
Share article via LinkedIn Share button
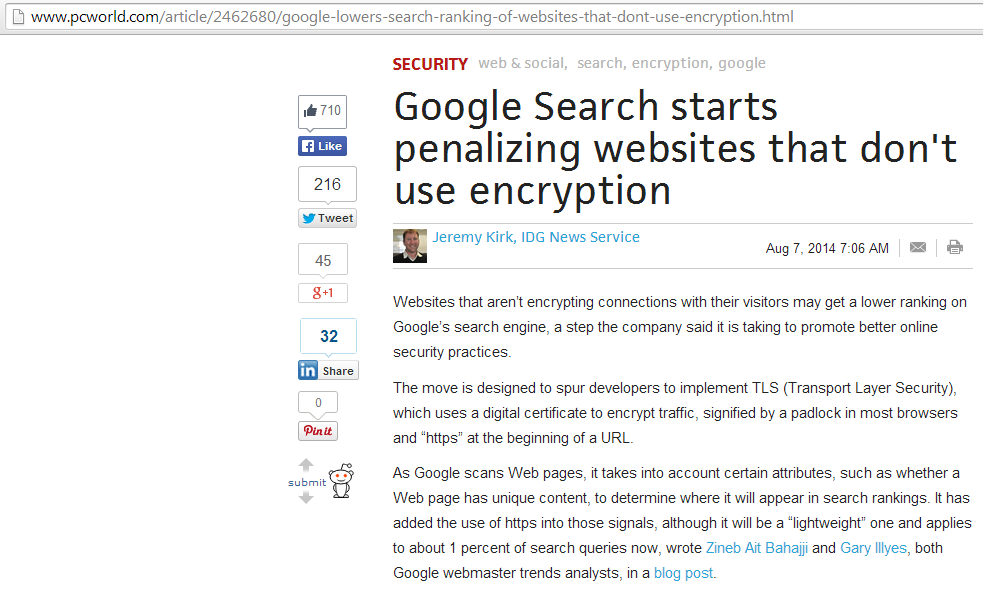tap(328, 370)
